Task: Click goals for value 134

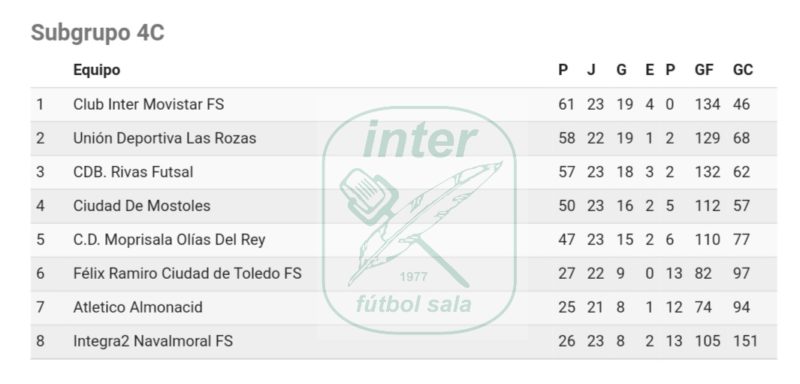Action: tap(707, 104)
